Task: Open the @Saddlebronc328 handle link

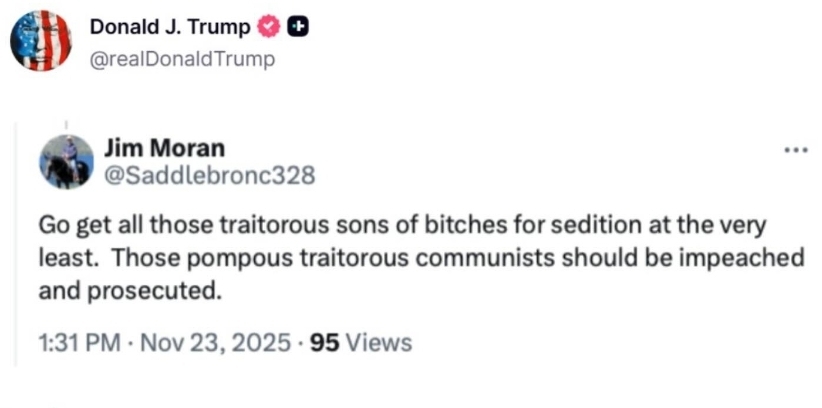Action: [x=210, y=177]
